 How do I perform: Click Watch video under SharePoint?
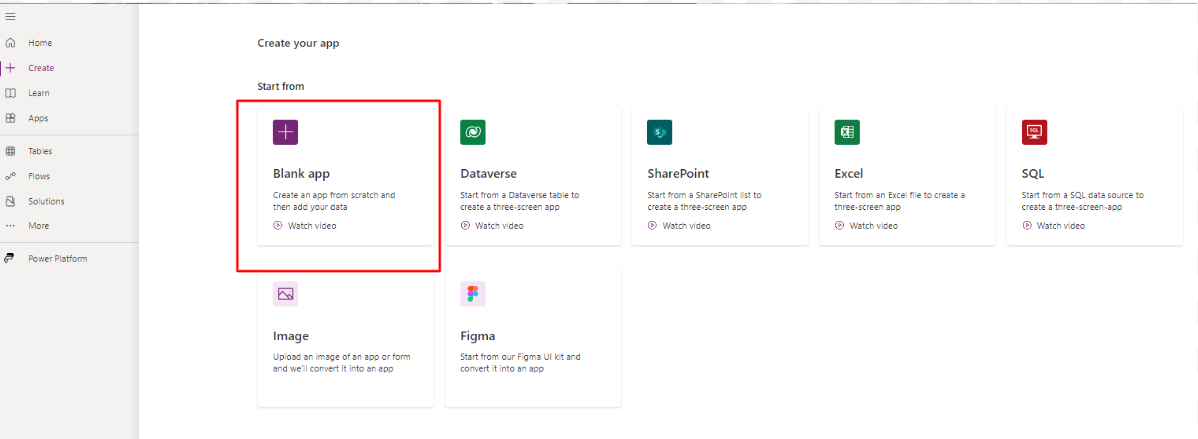click(x=685, y=226)
